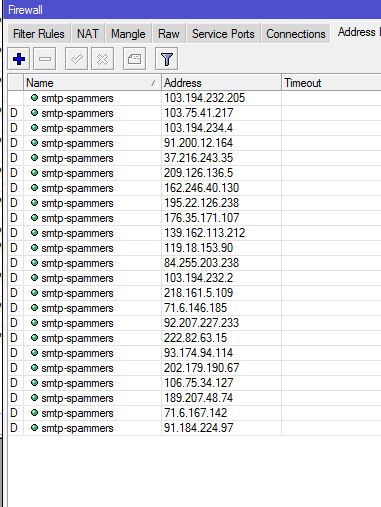This screenshot has height=507, width=381.
Task: Go to the Raw tab
Action: tap(169, 34)
